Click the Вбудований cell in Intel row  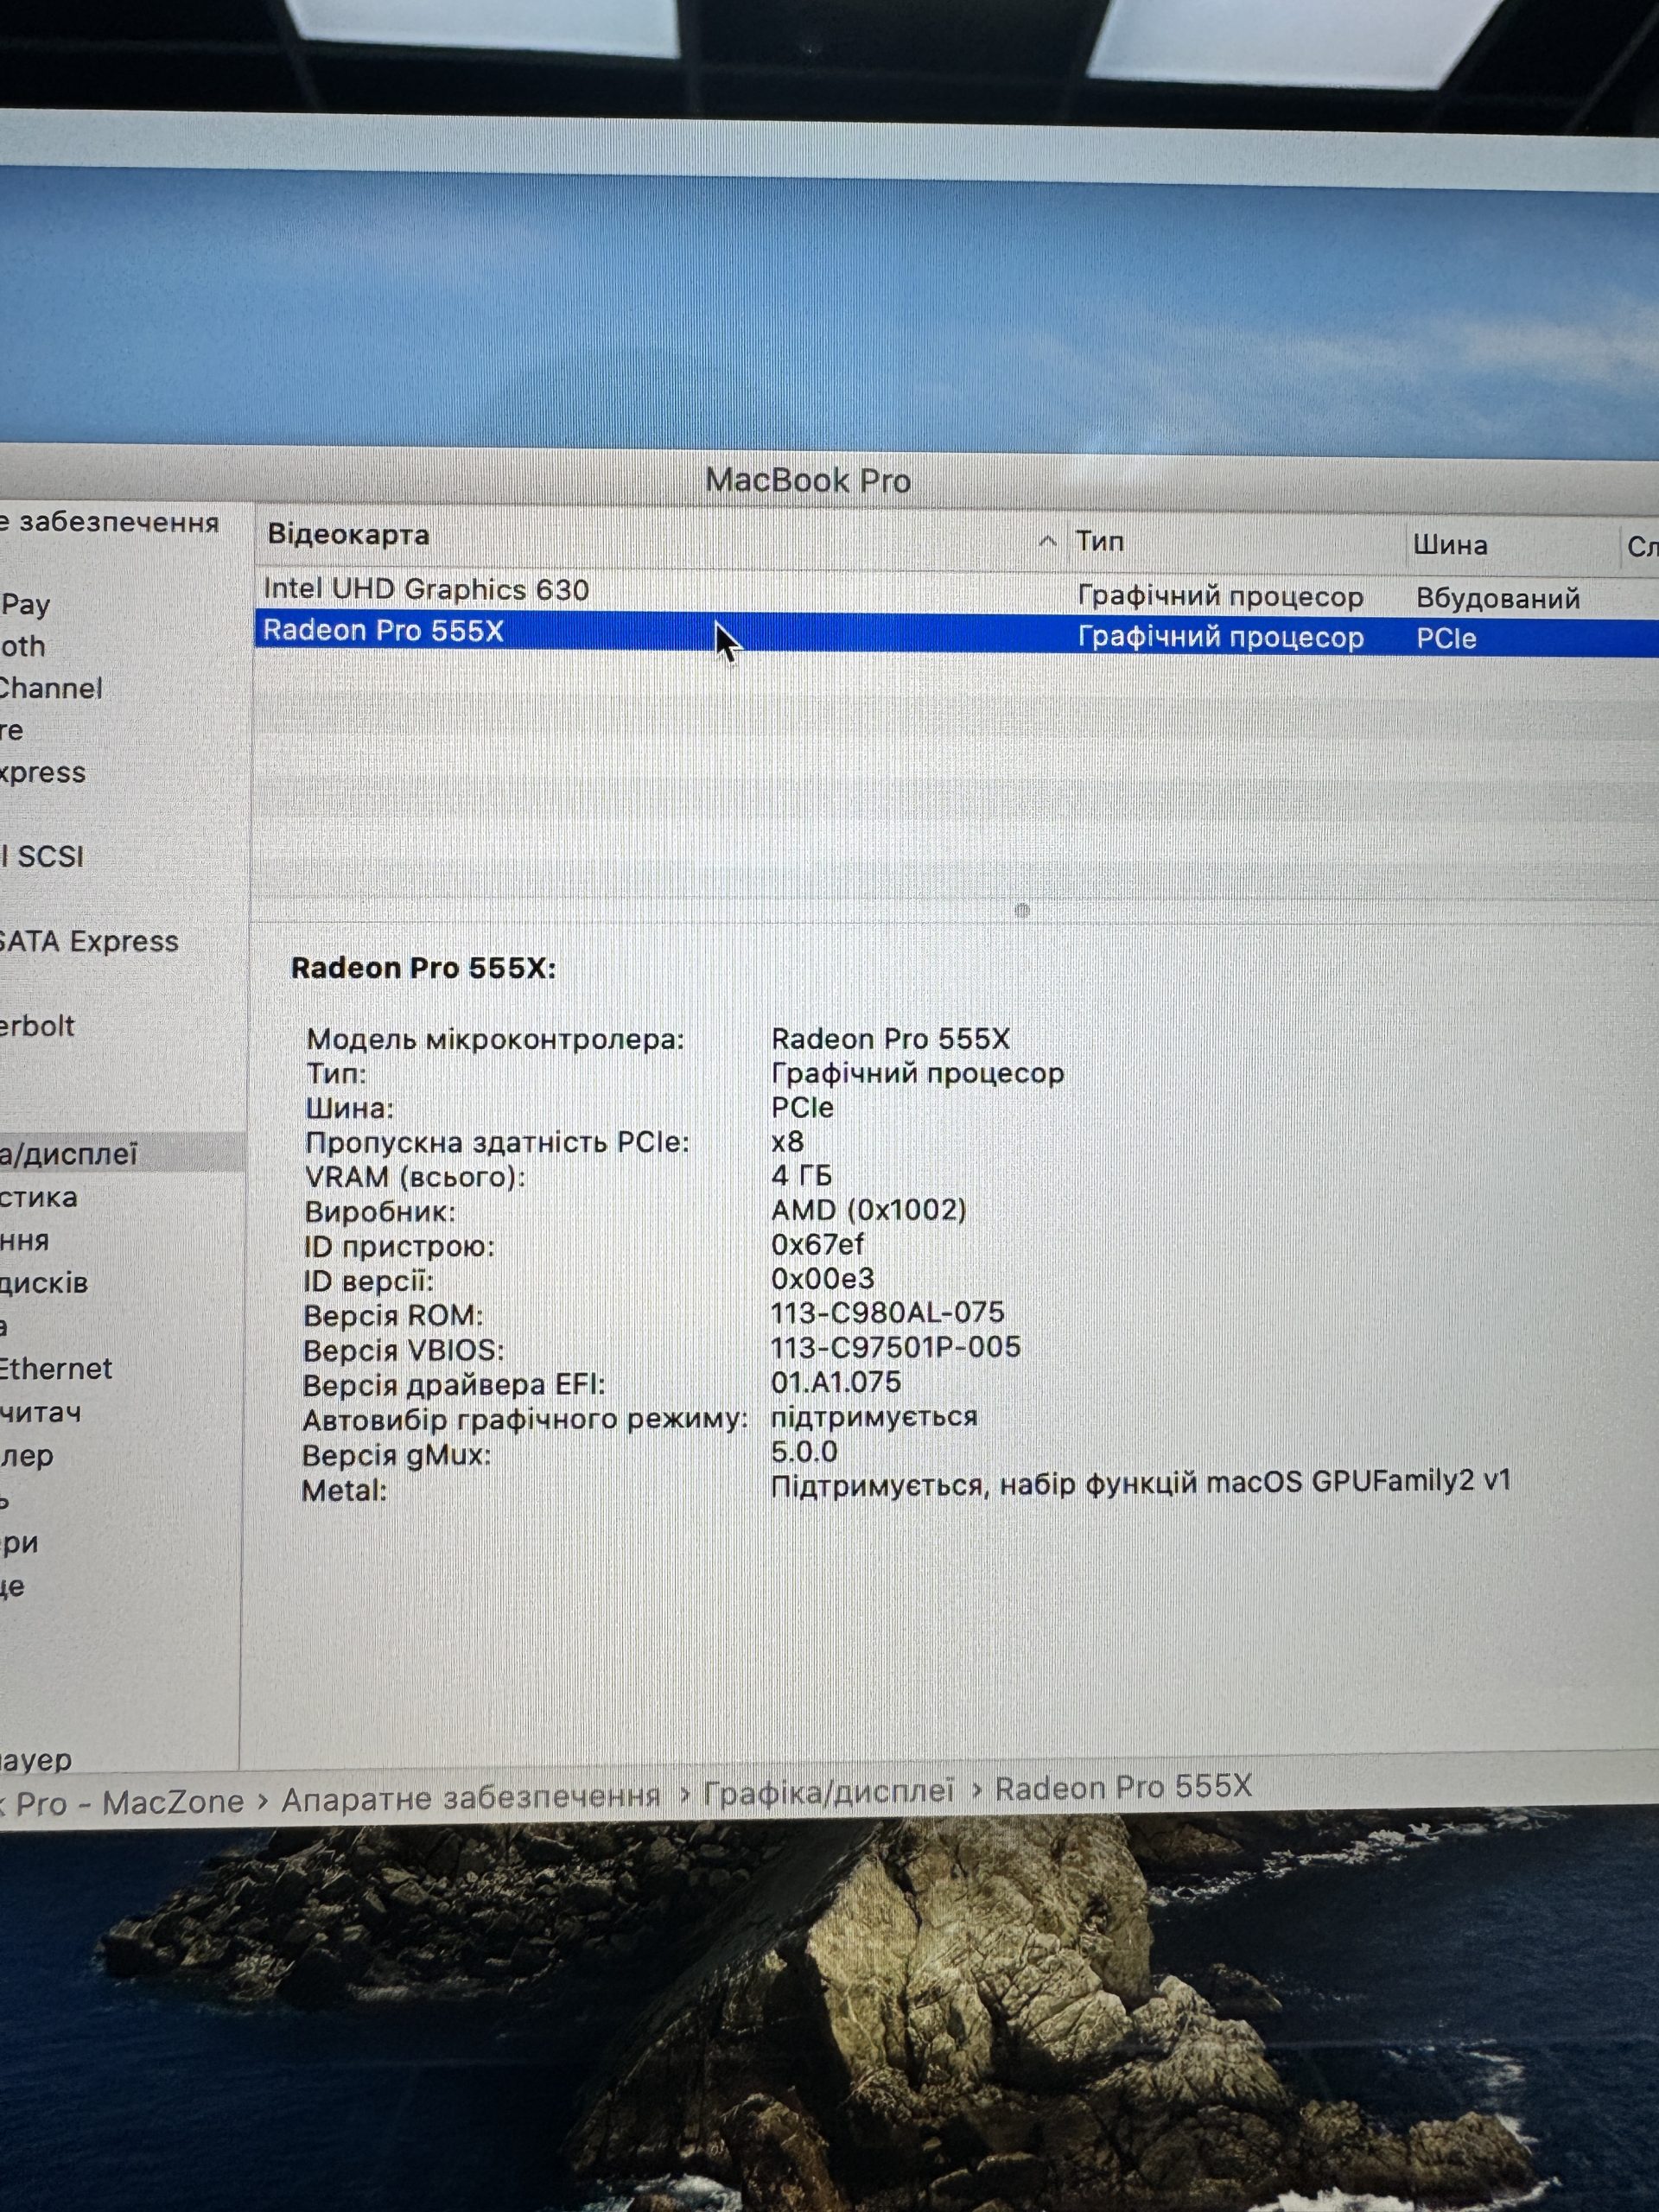click(1498, 598)
